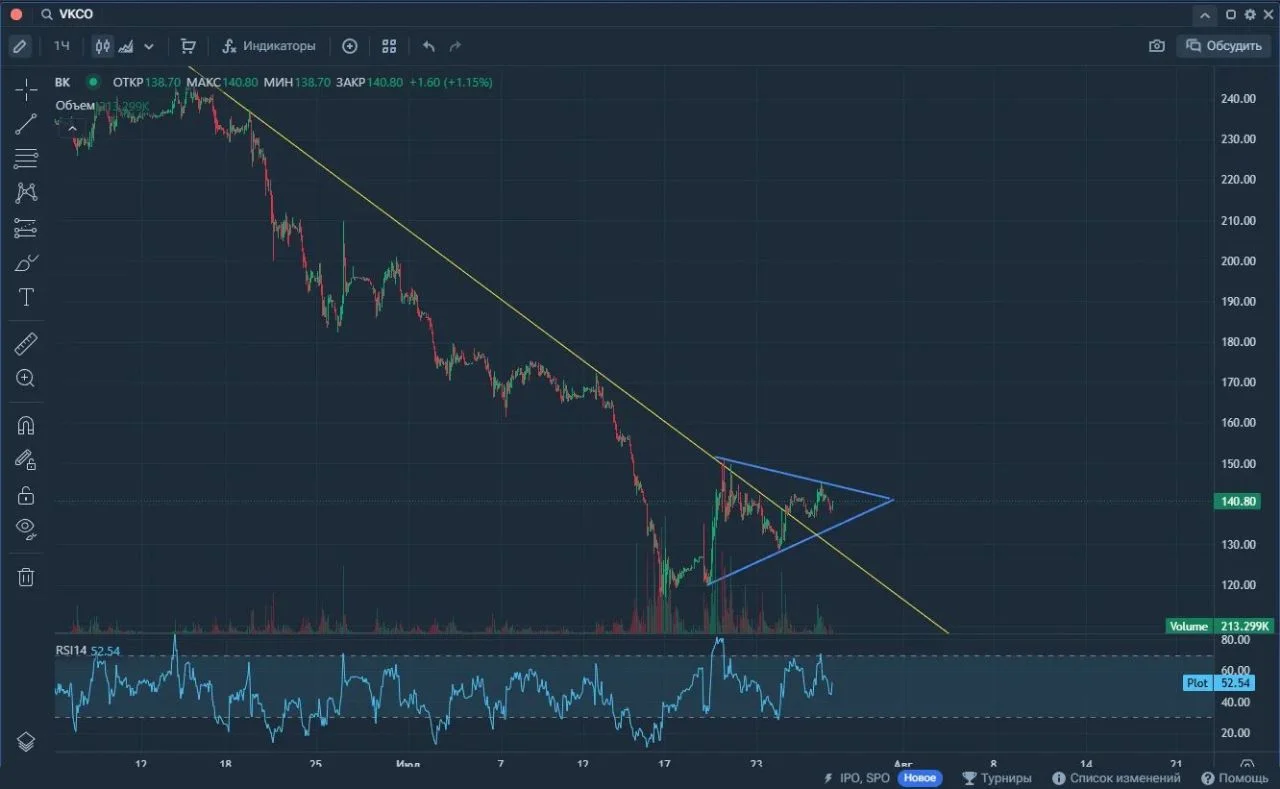Toggle lock all drawings
This screenshot has height=789, width=1280.
tap(26, 495)
